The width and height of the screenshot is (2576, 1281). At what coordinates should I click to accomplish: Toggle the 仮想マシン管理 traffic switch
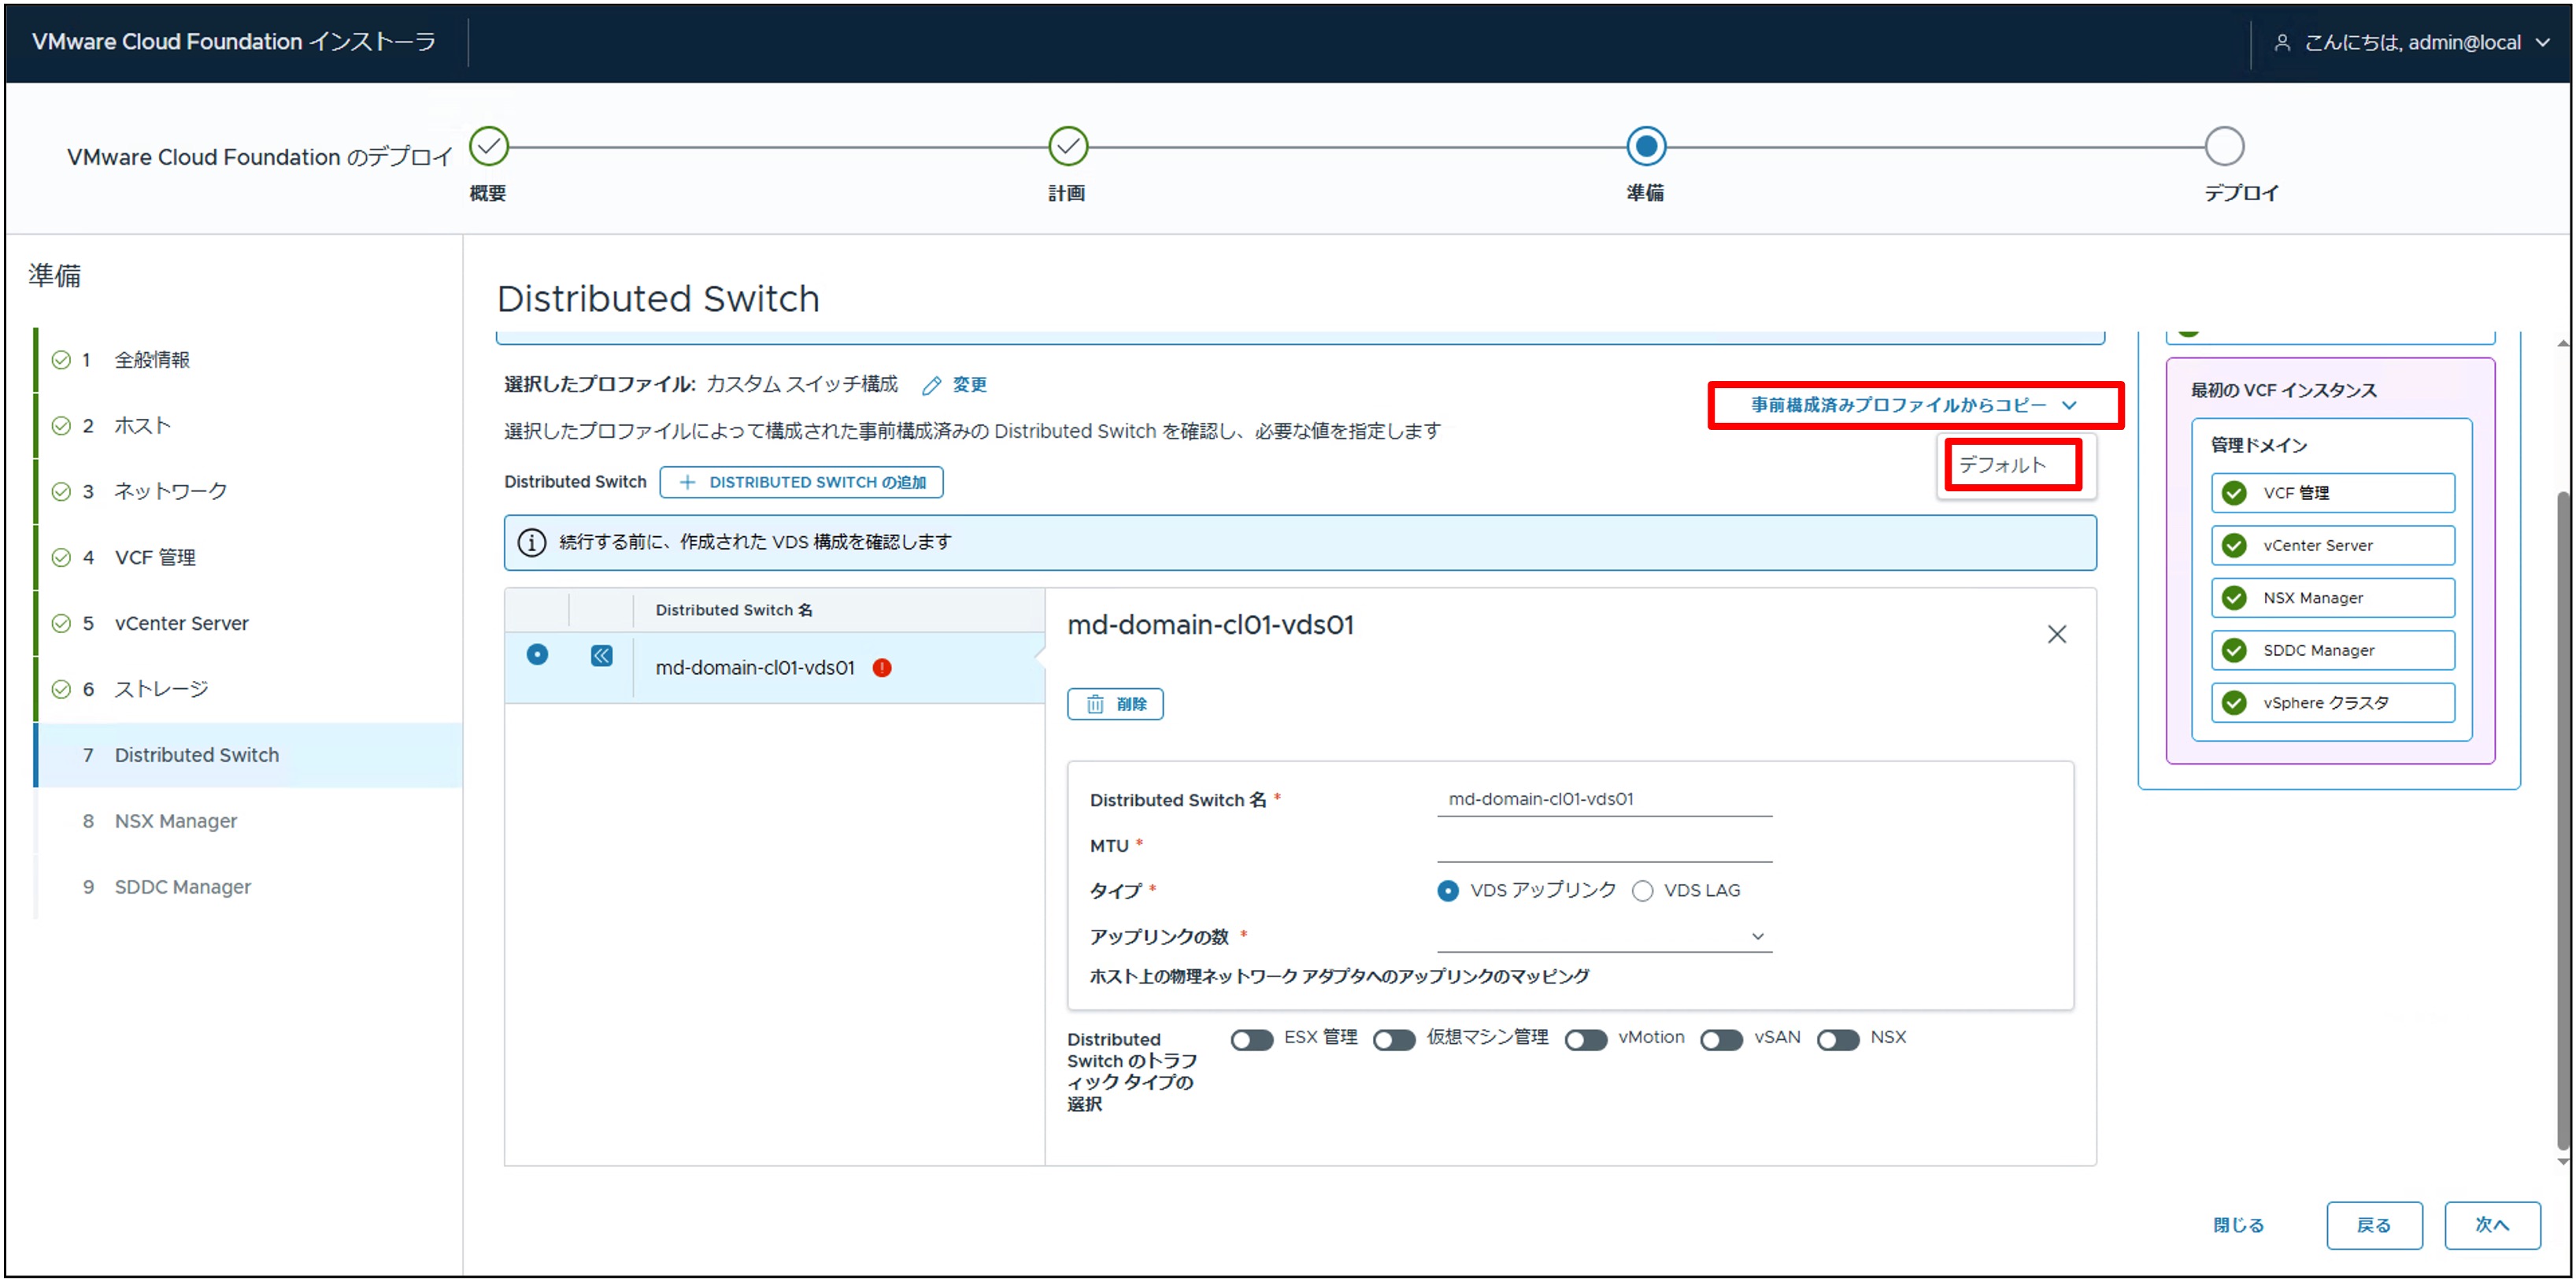pyautogui.click(x=1395, y=1040)
